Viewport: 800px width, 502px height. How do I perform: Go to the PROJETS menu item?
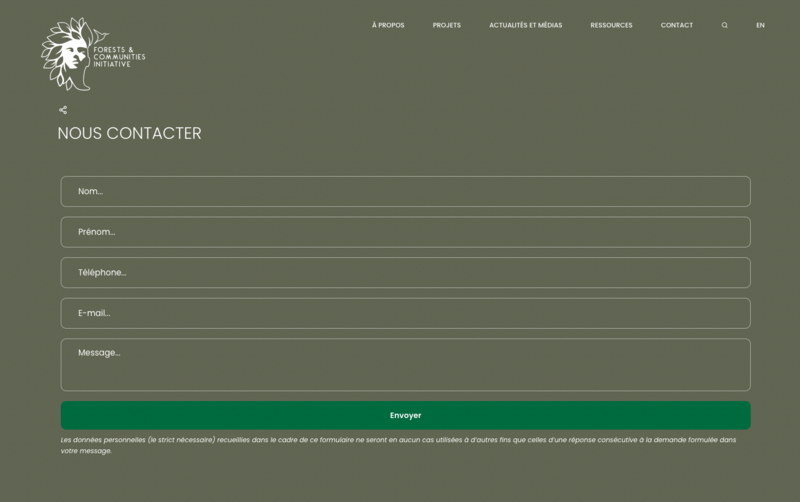447,25
